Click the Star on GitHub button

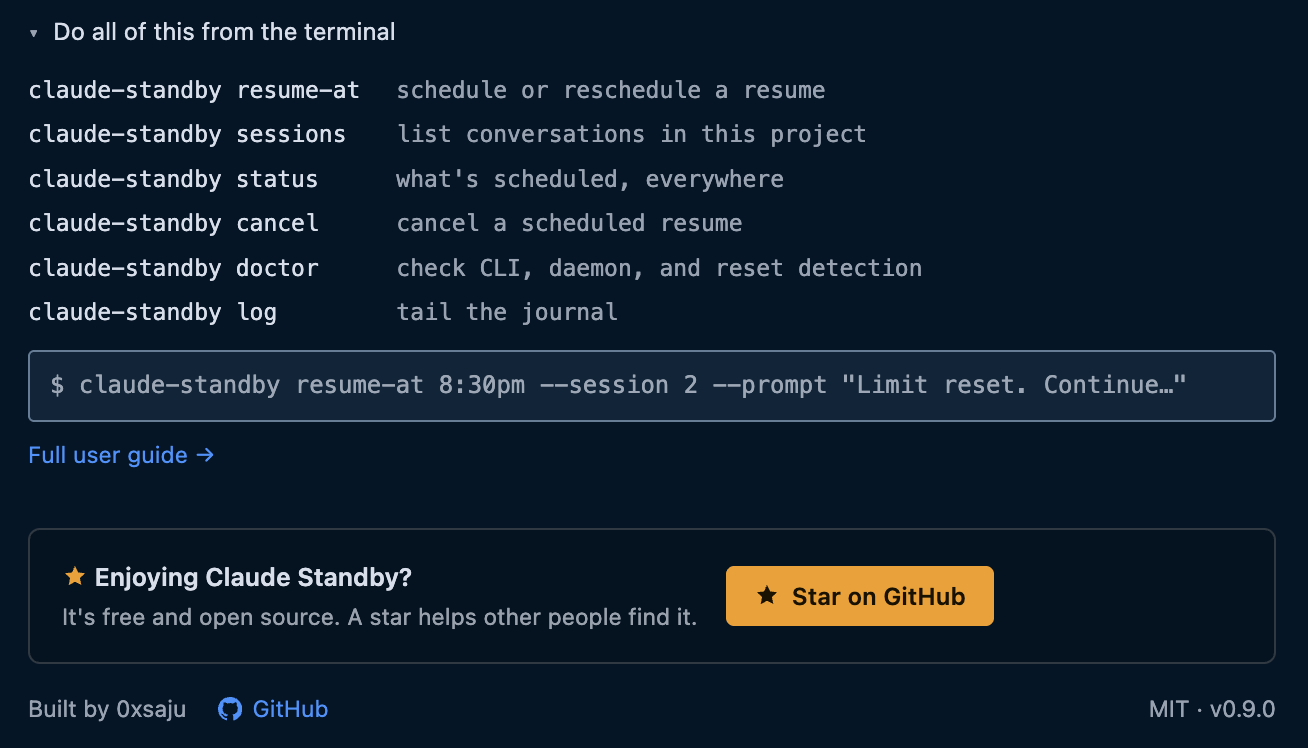(860, 596)
